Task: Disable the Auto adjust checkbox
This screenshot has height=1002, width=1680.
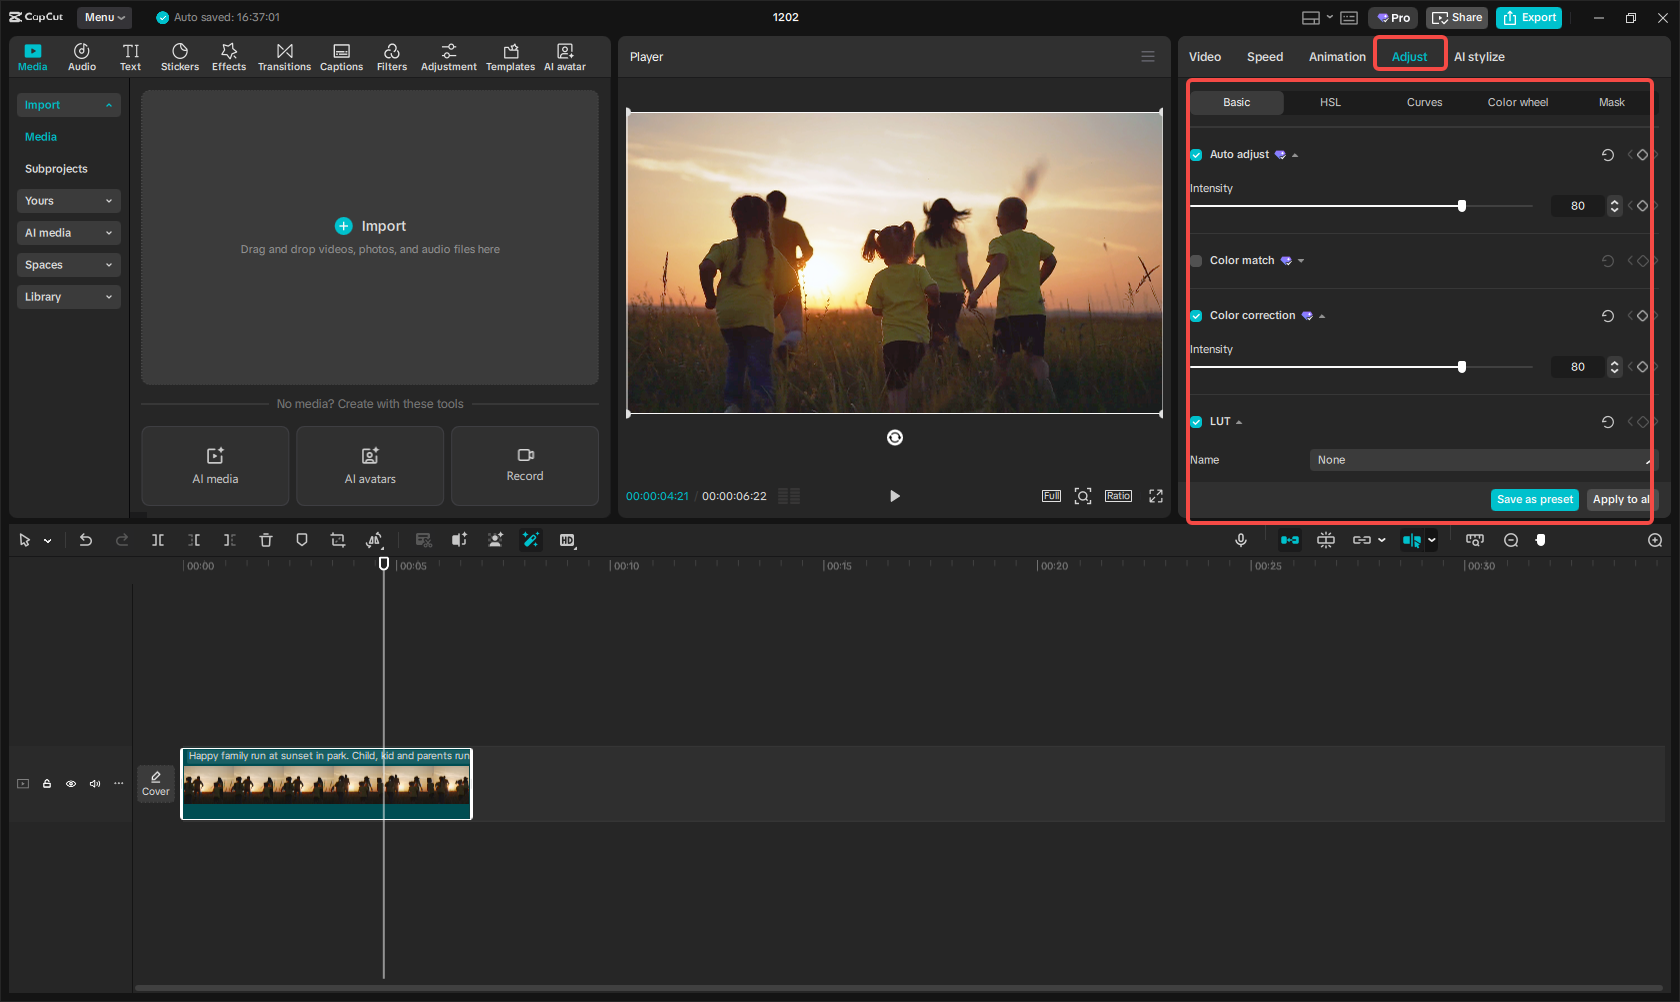Action: [1196, 154]
